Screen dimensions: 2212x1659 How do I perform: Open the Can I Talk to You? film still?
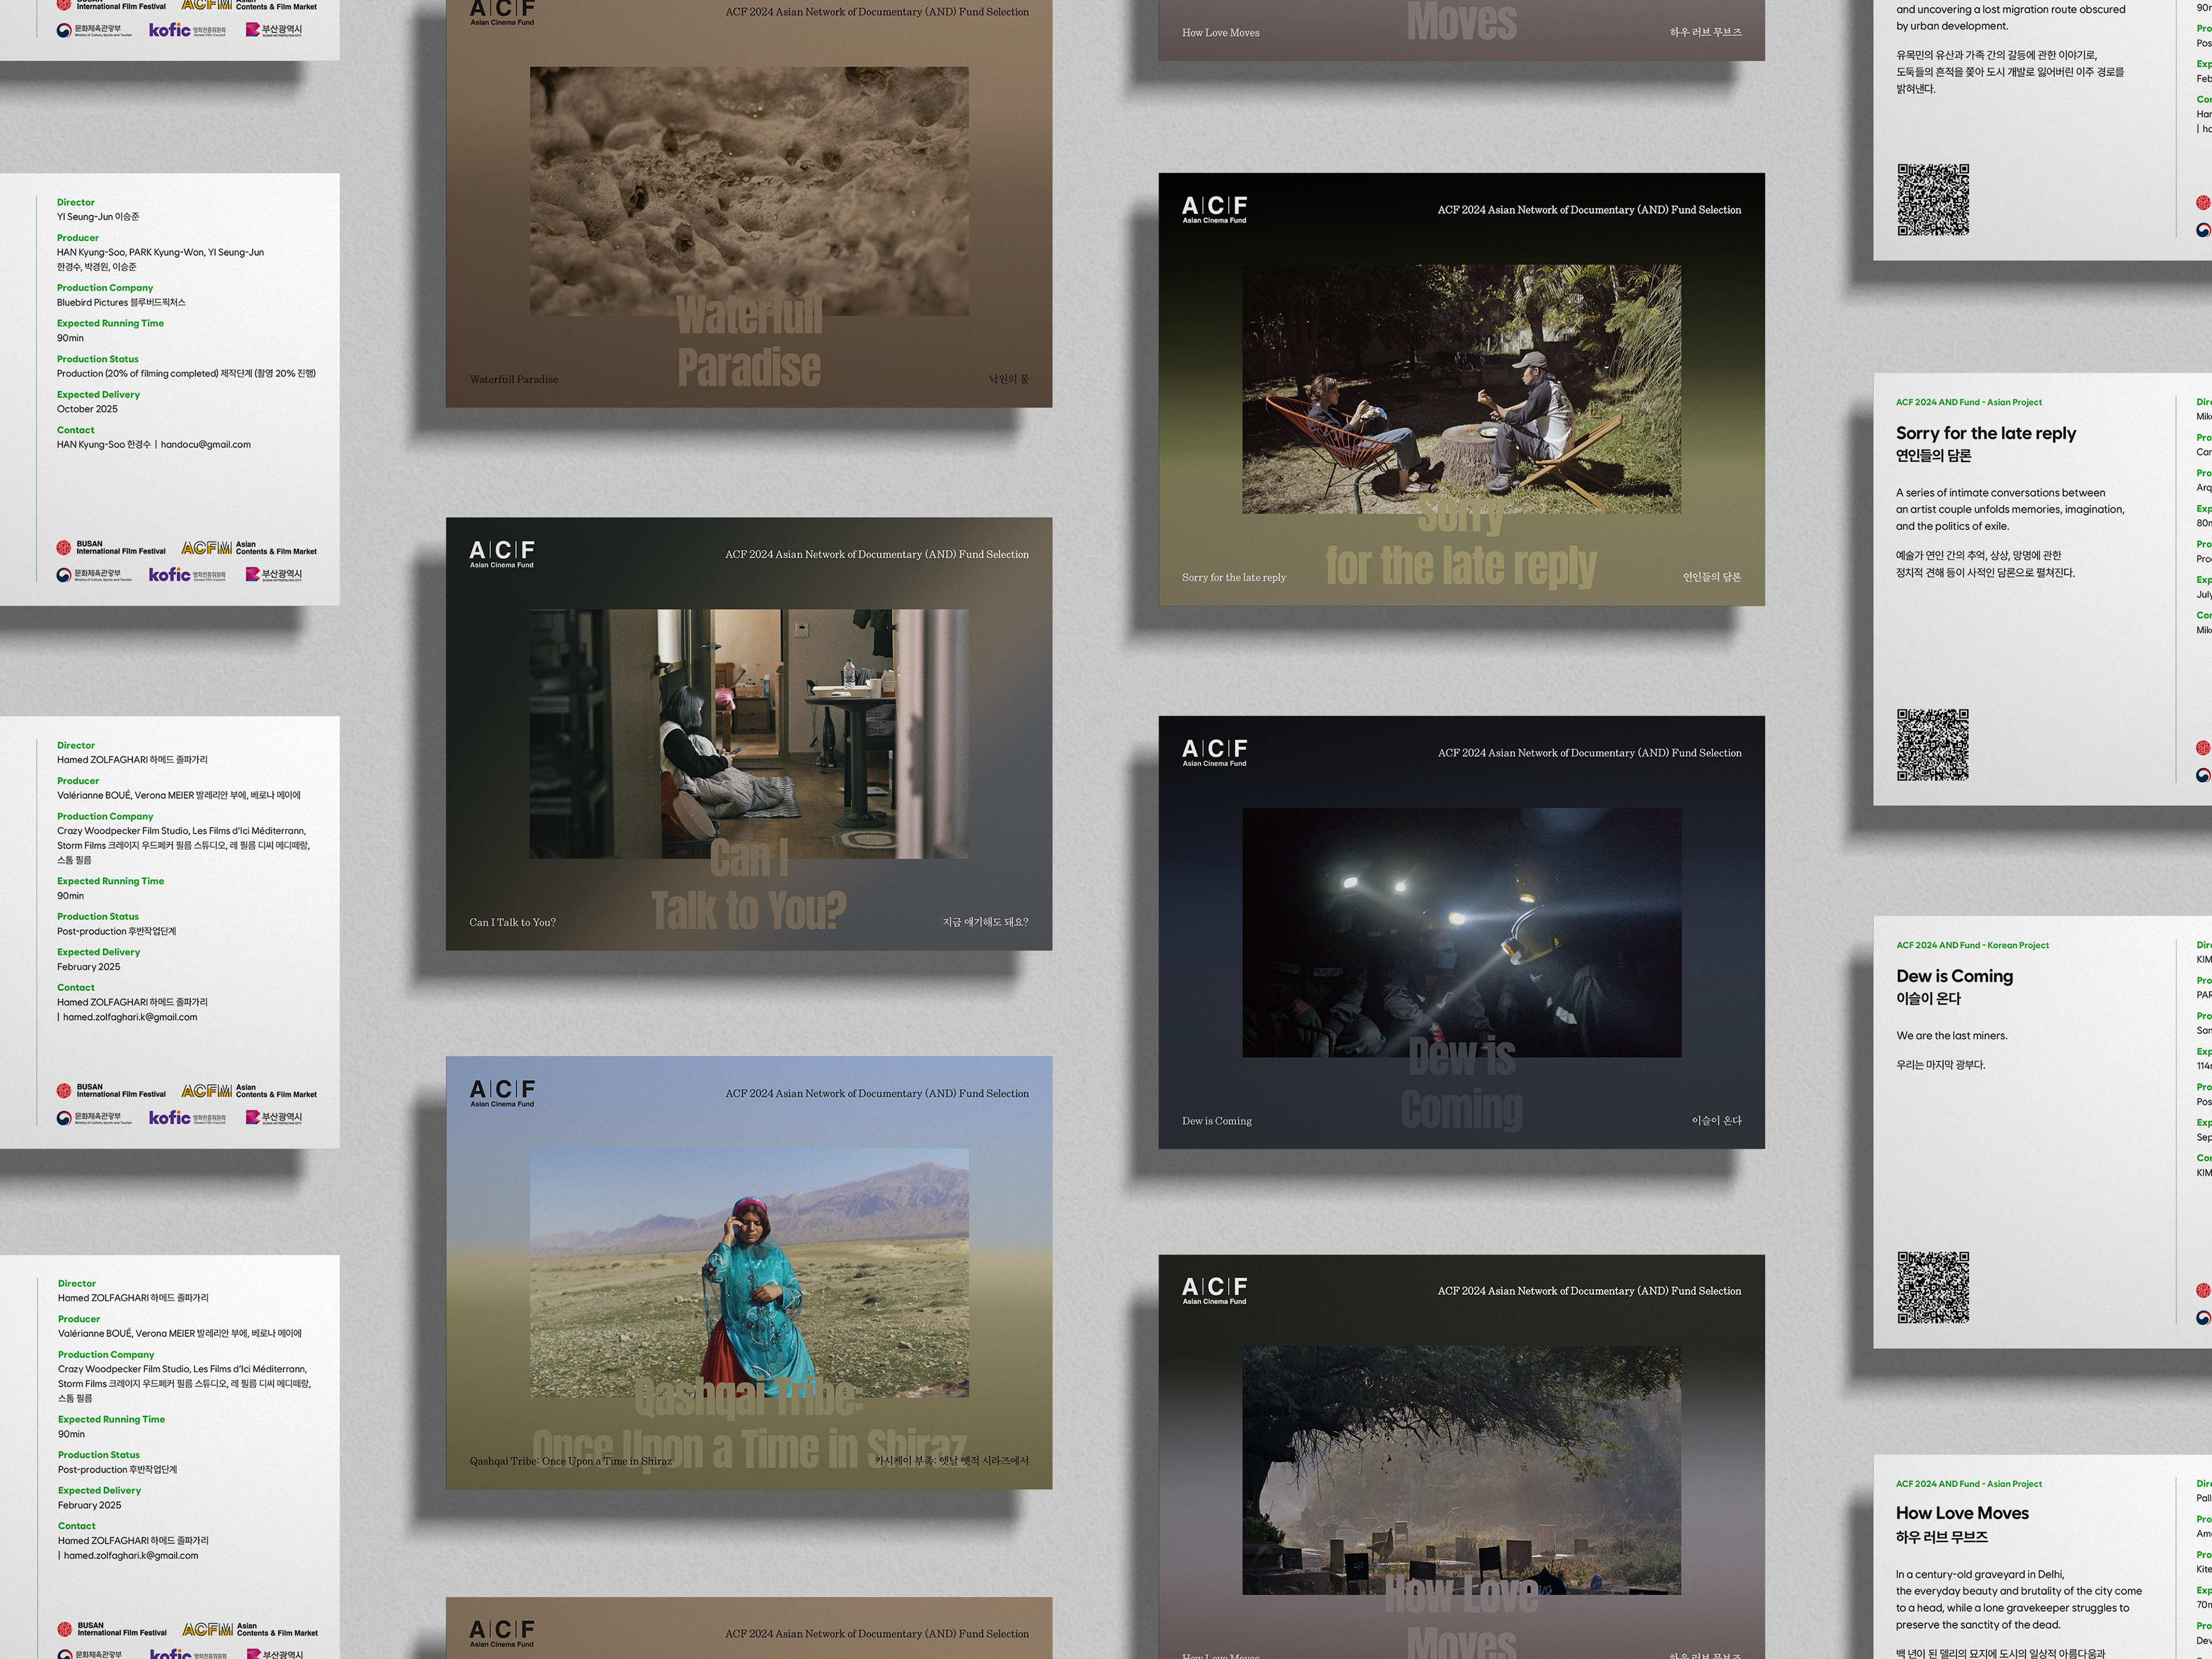[x=748, y=733]
